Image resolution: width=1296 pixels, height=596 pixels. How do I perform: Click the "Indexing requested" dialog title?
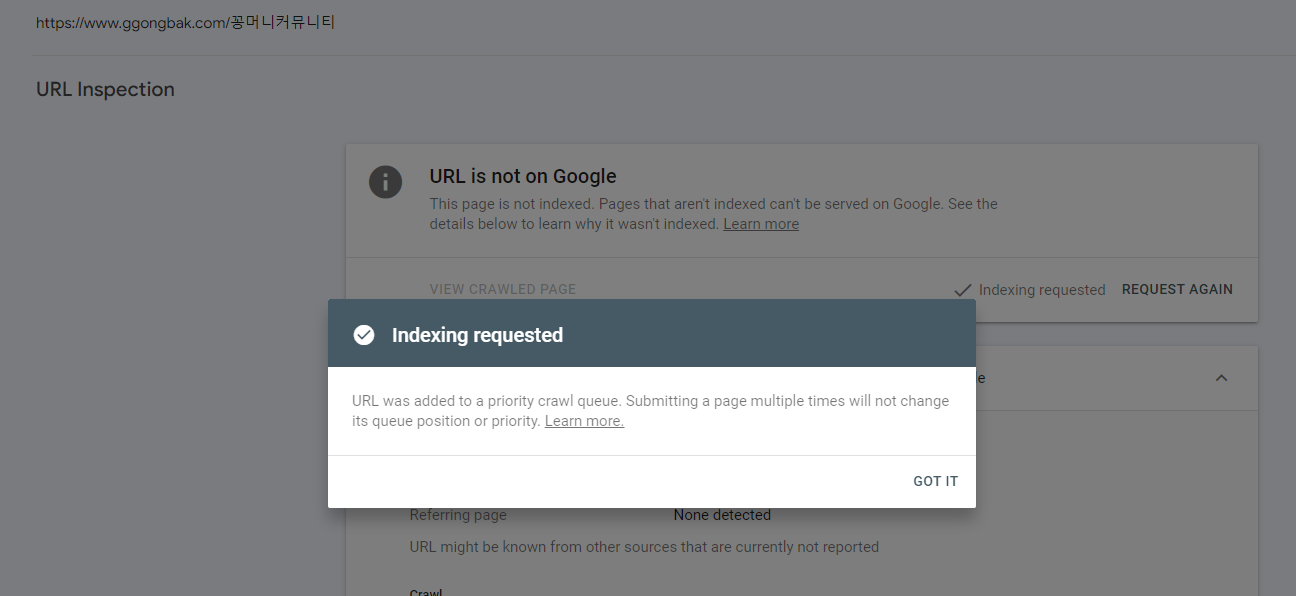[477, 335]
